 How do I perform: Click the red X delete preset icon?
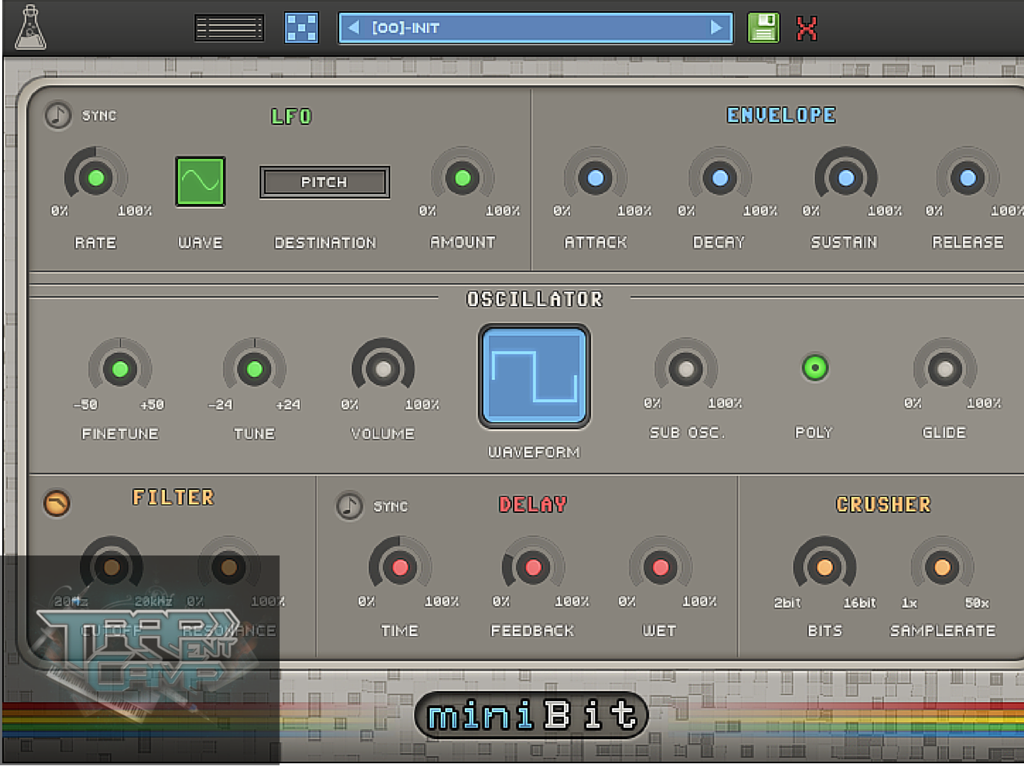807,28
